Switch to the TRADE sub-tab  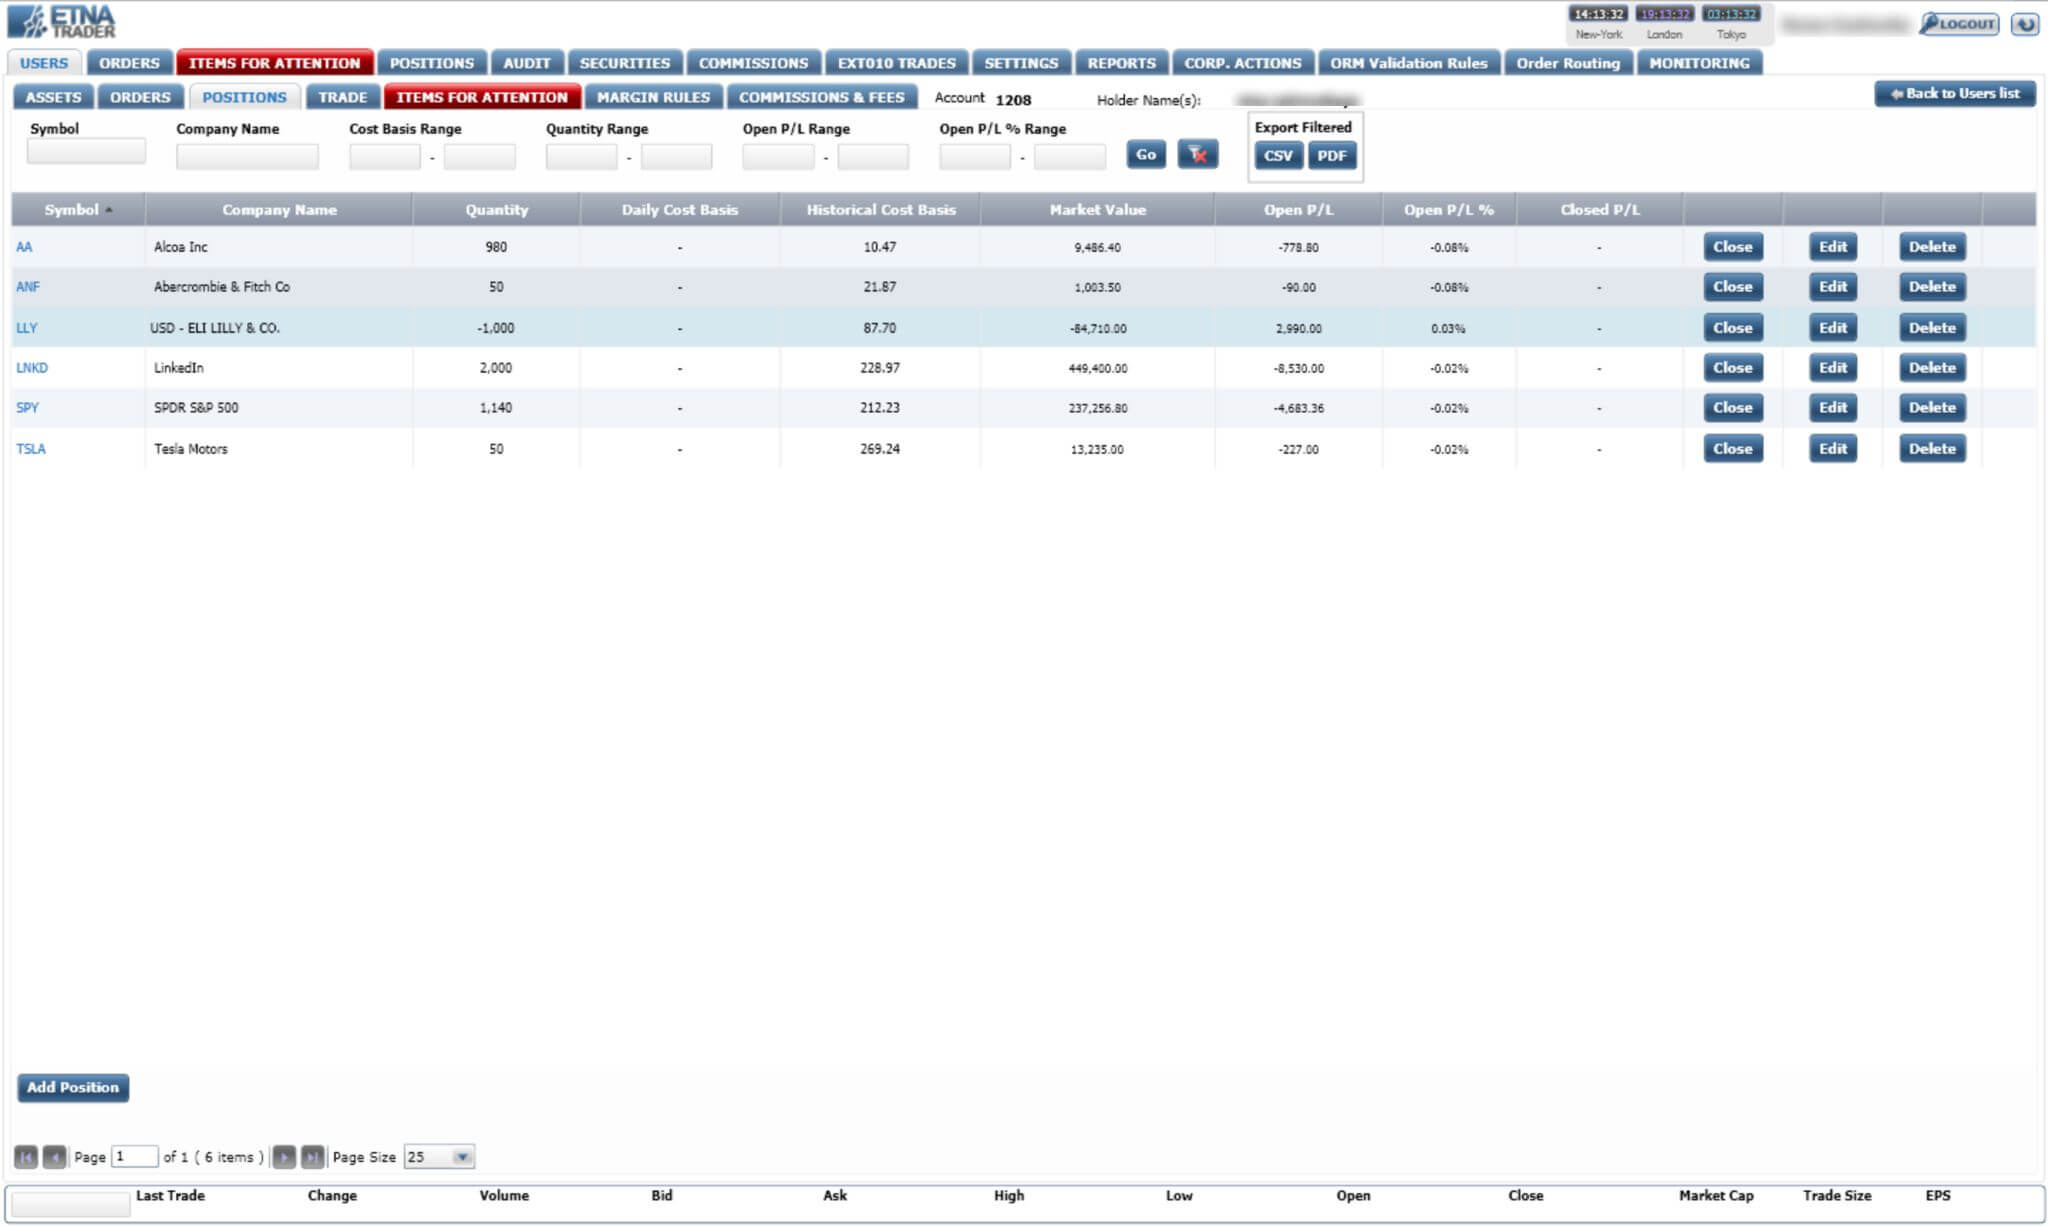tap(343, 97)
